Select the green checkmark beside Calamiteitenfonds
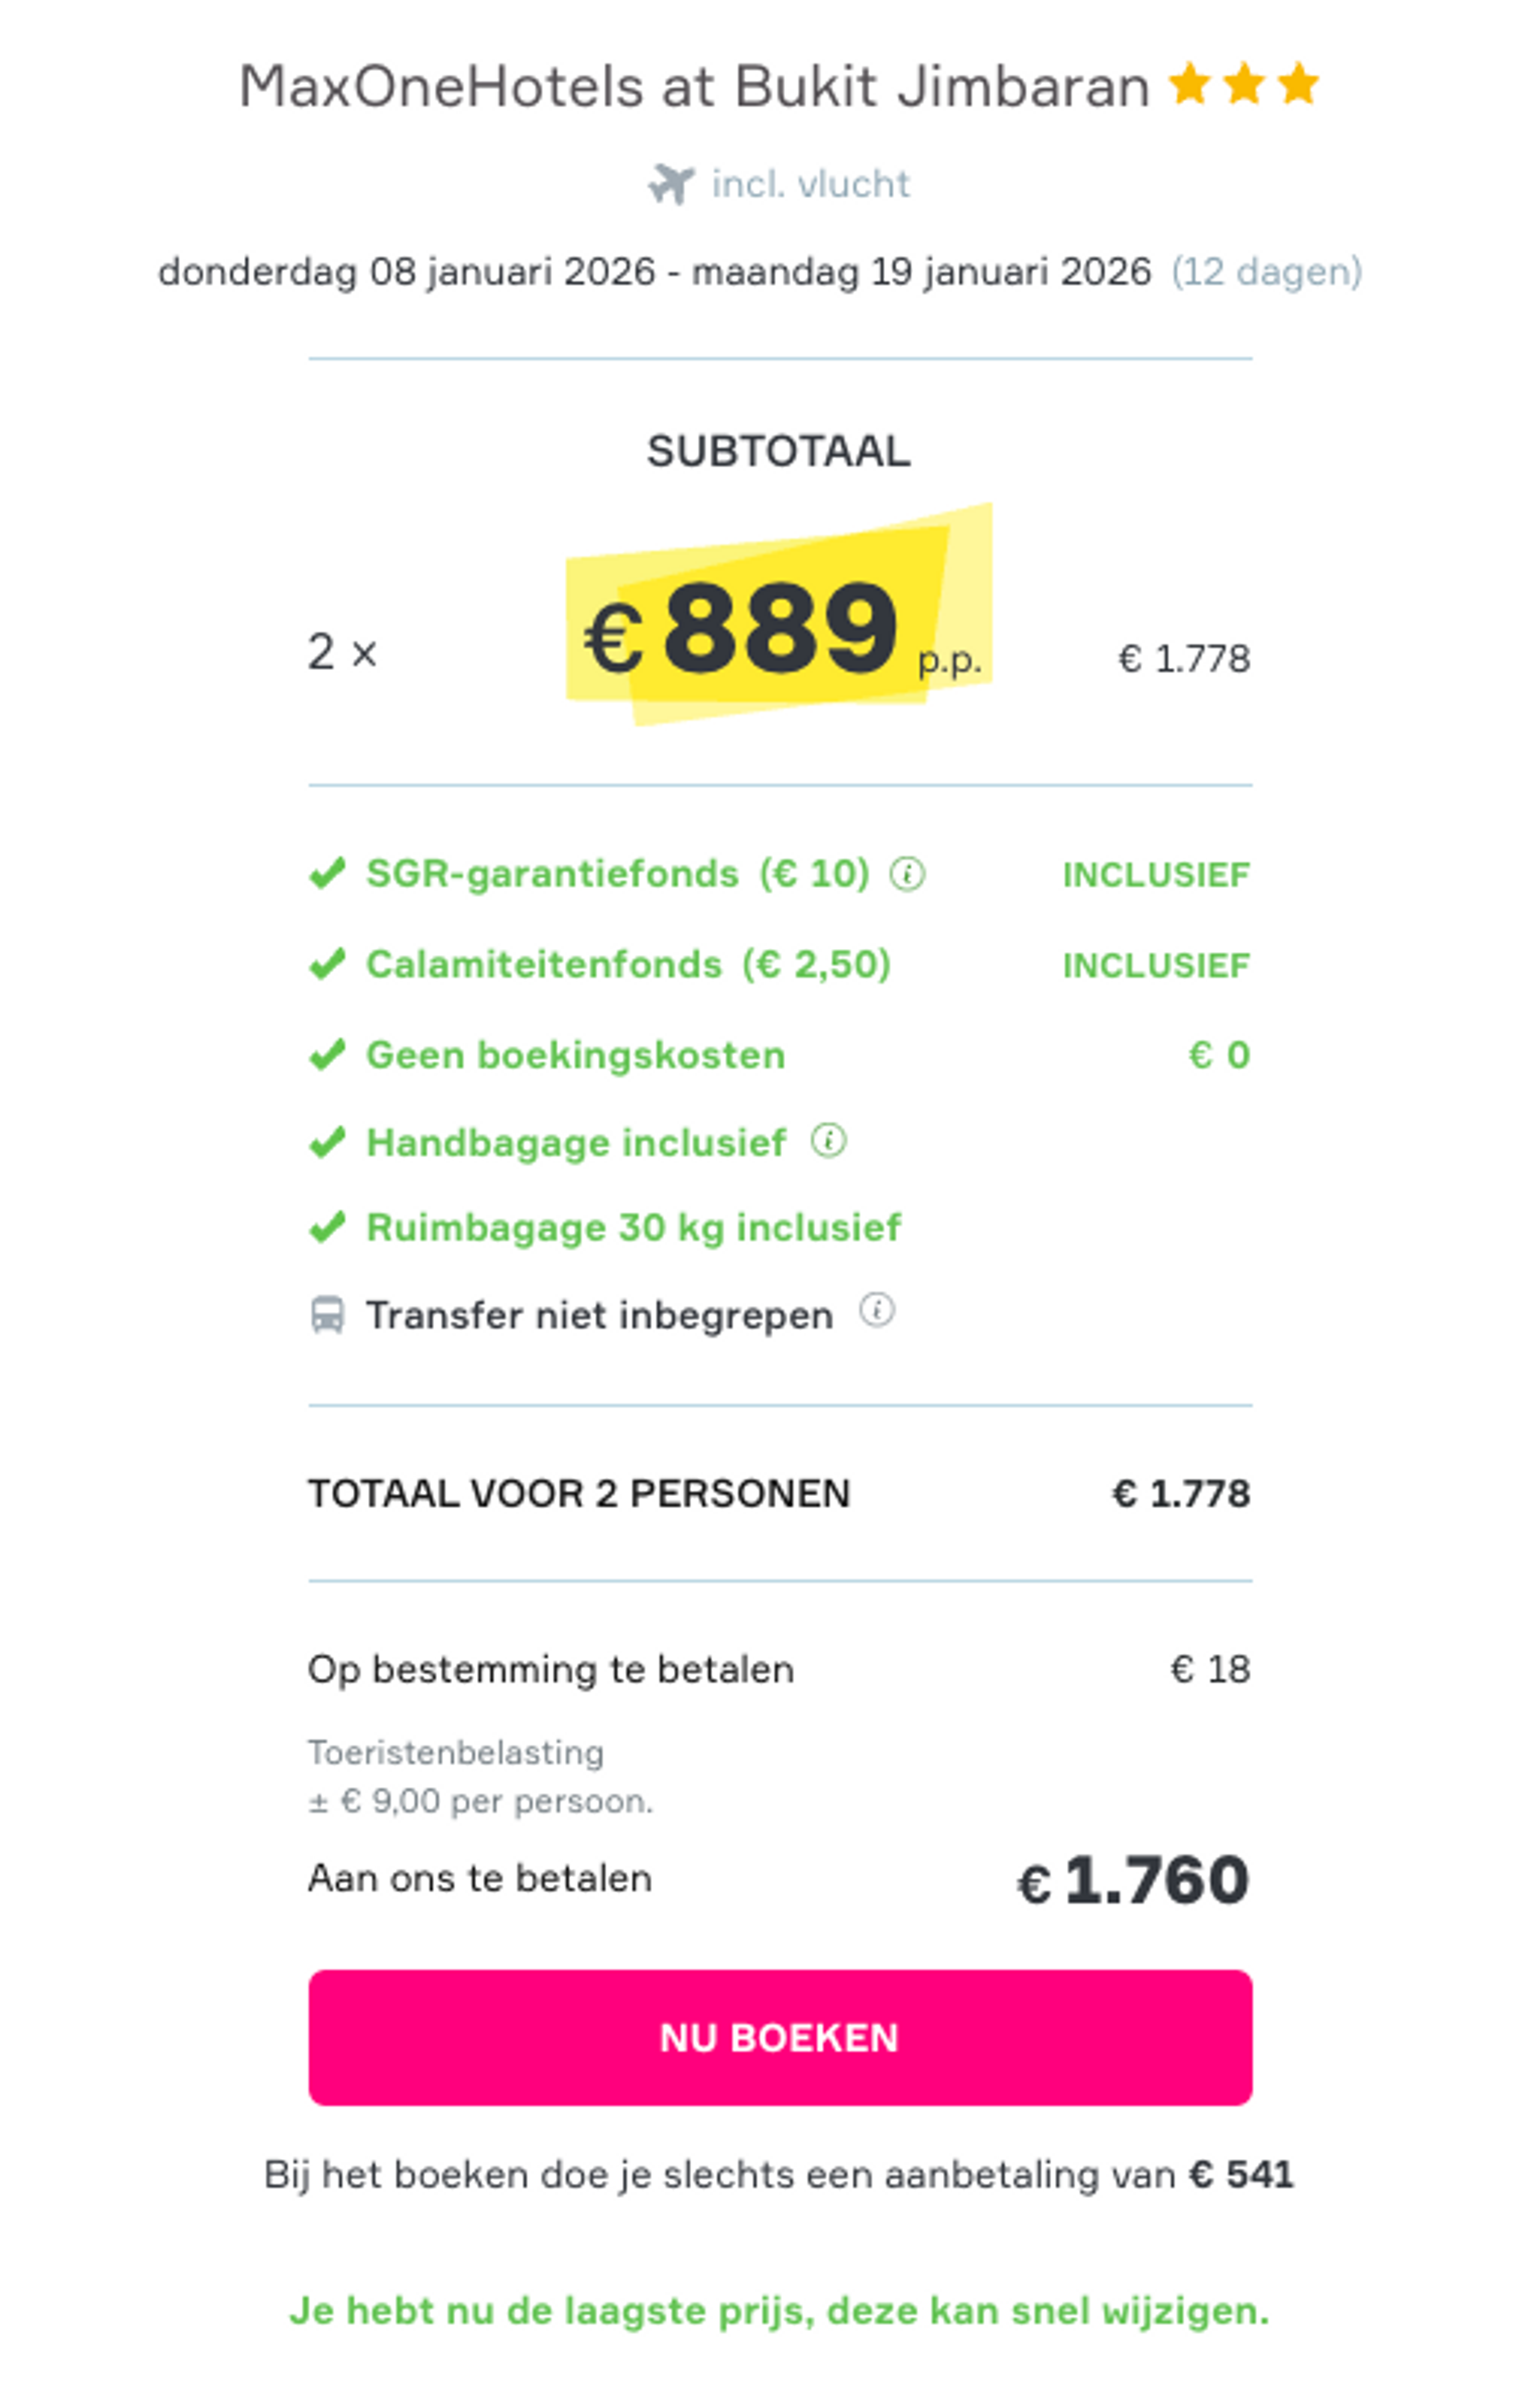 328,963
